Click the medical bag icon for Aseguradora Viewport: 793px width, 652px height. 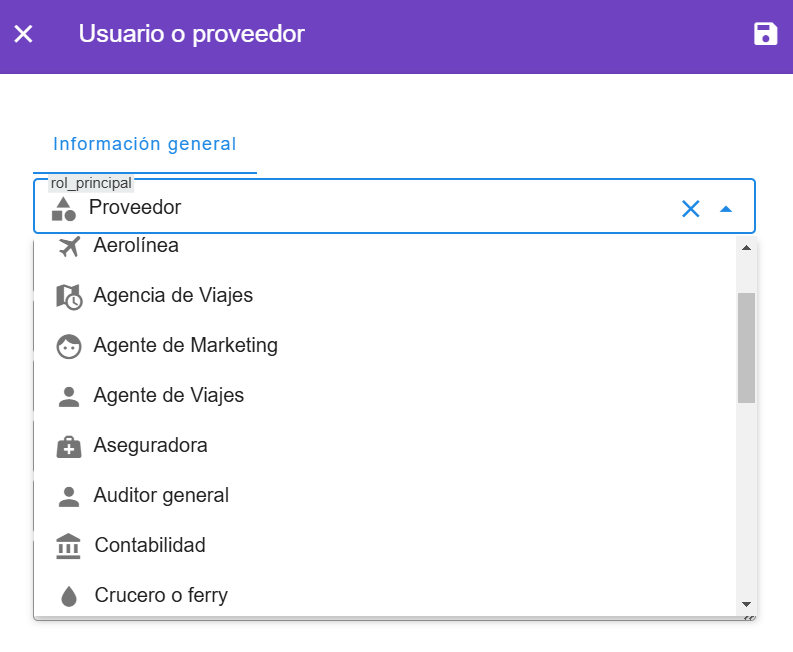(x=69, y=446)
